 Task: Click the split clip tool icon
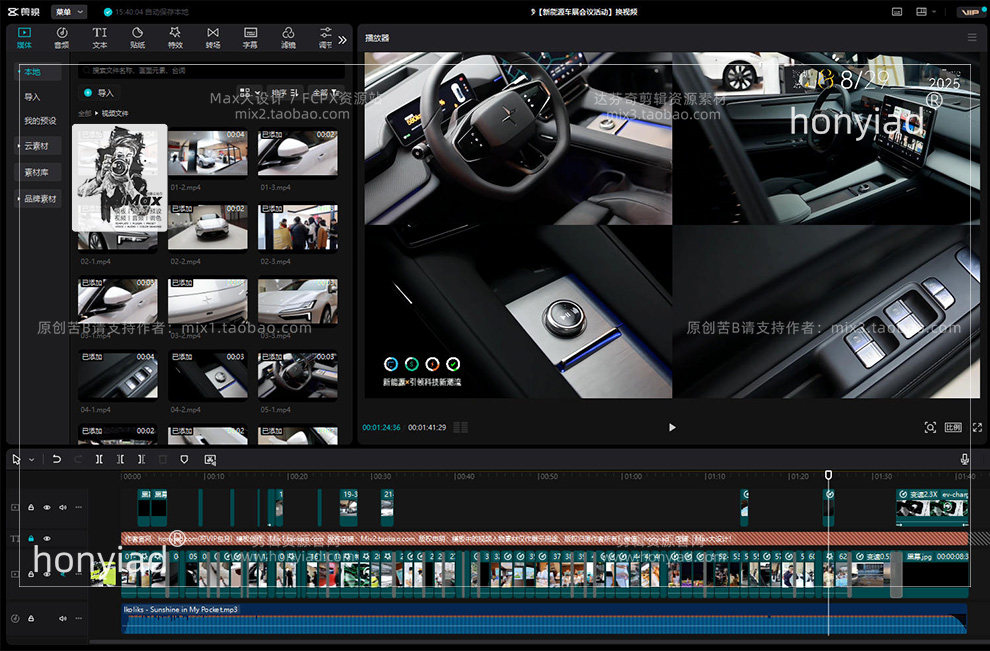tap(99, 459)
